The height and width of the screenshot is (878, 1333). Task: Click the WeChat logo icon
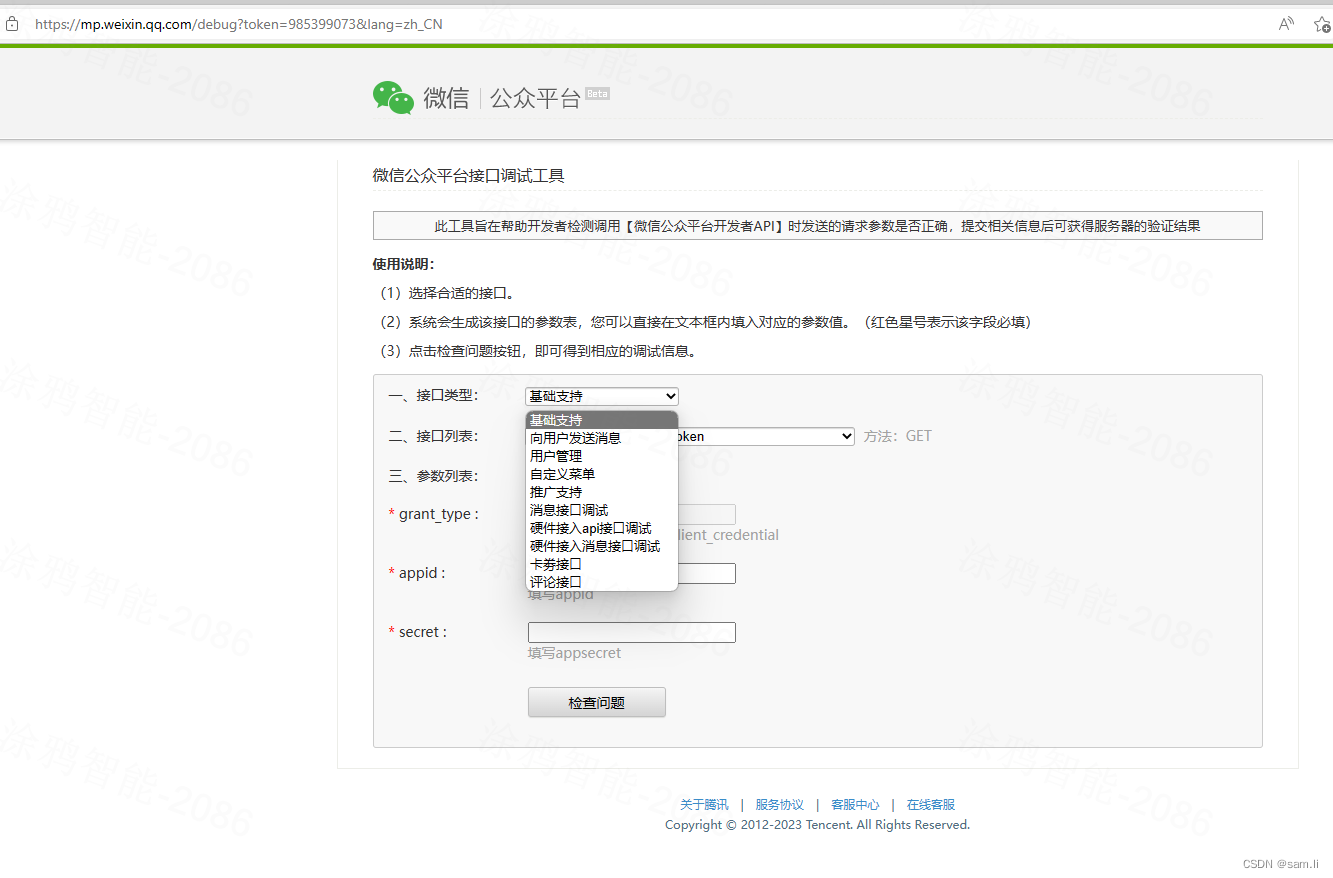click(393, 98)
